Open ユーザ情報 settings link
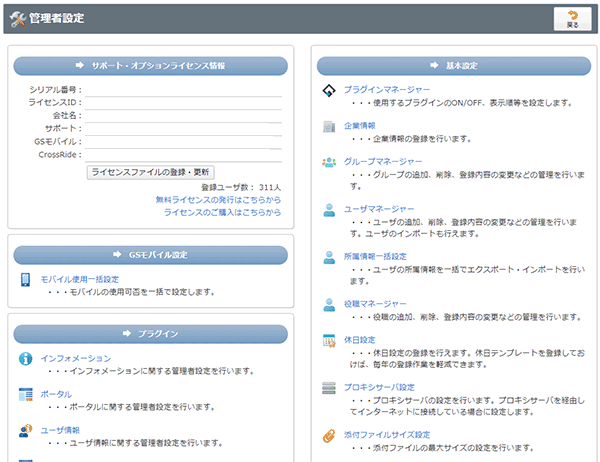Screen dimensions: 600x462 pyautogui.click(x=60, y=430)
